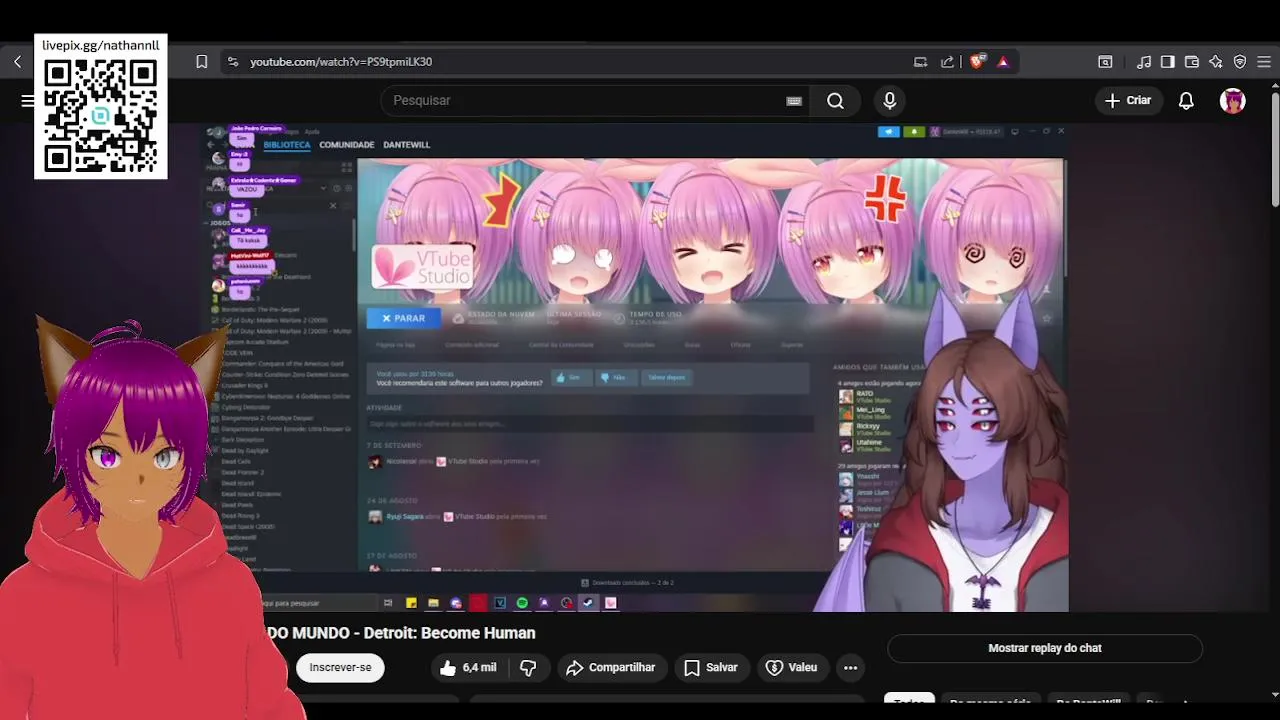
Task: Select Crusader Kings II in Steam library
Action: coord(244,385)
